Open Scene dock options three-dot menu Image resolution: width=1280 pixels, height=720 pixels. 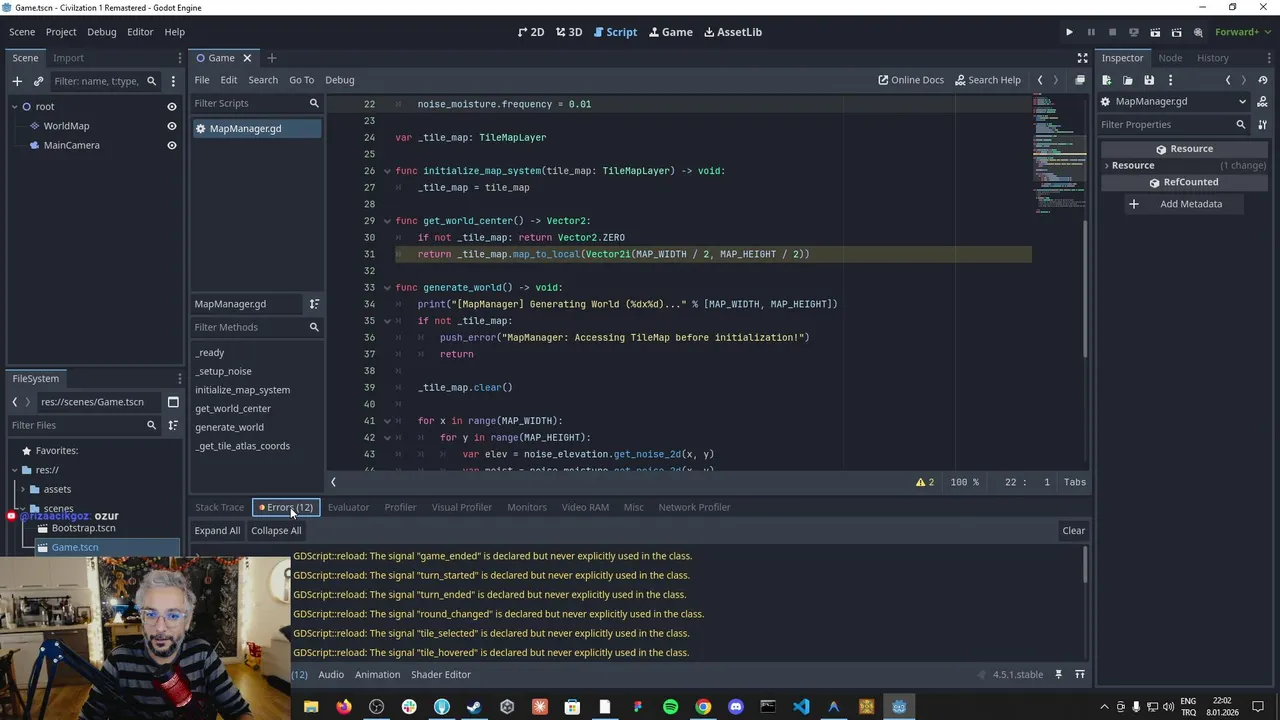coord(173,81)
